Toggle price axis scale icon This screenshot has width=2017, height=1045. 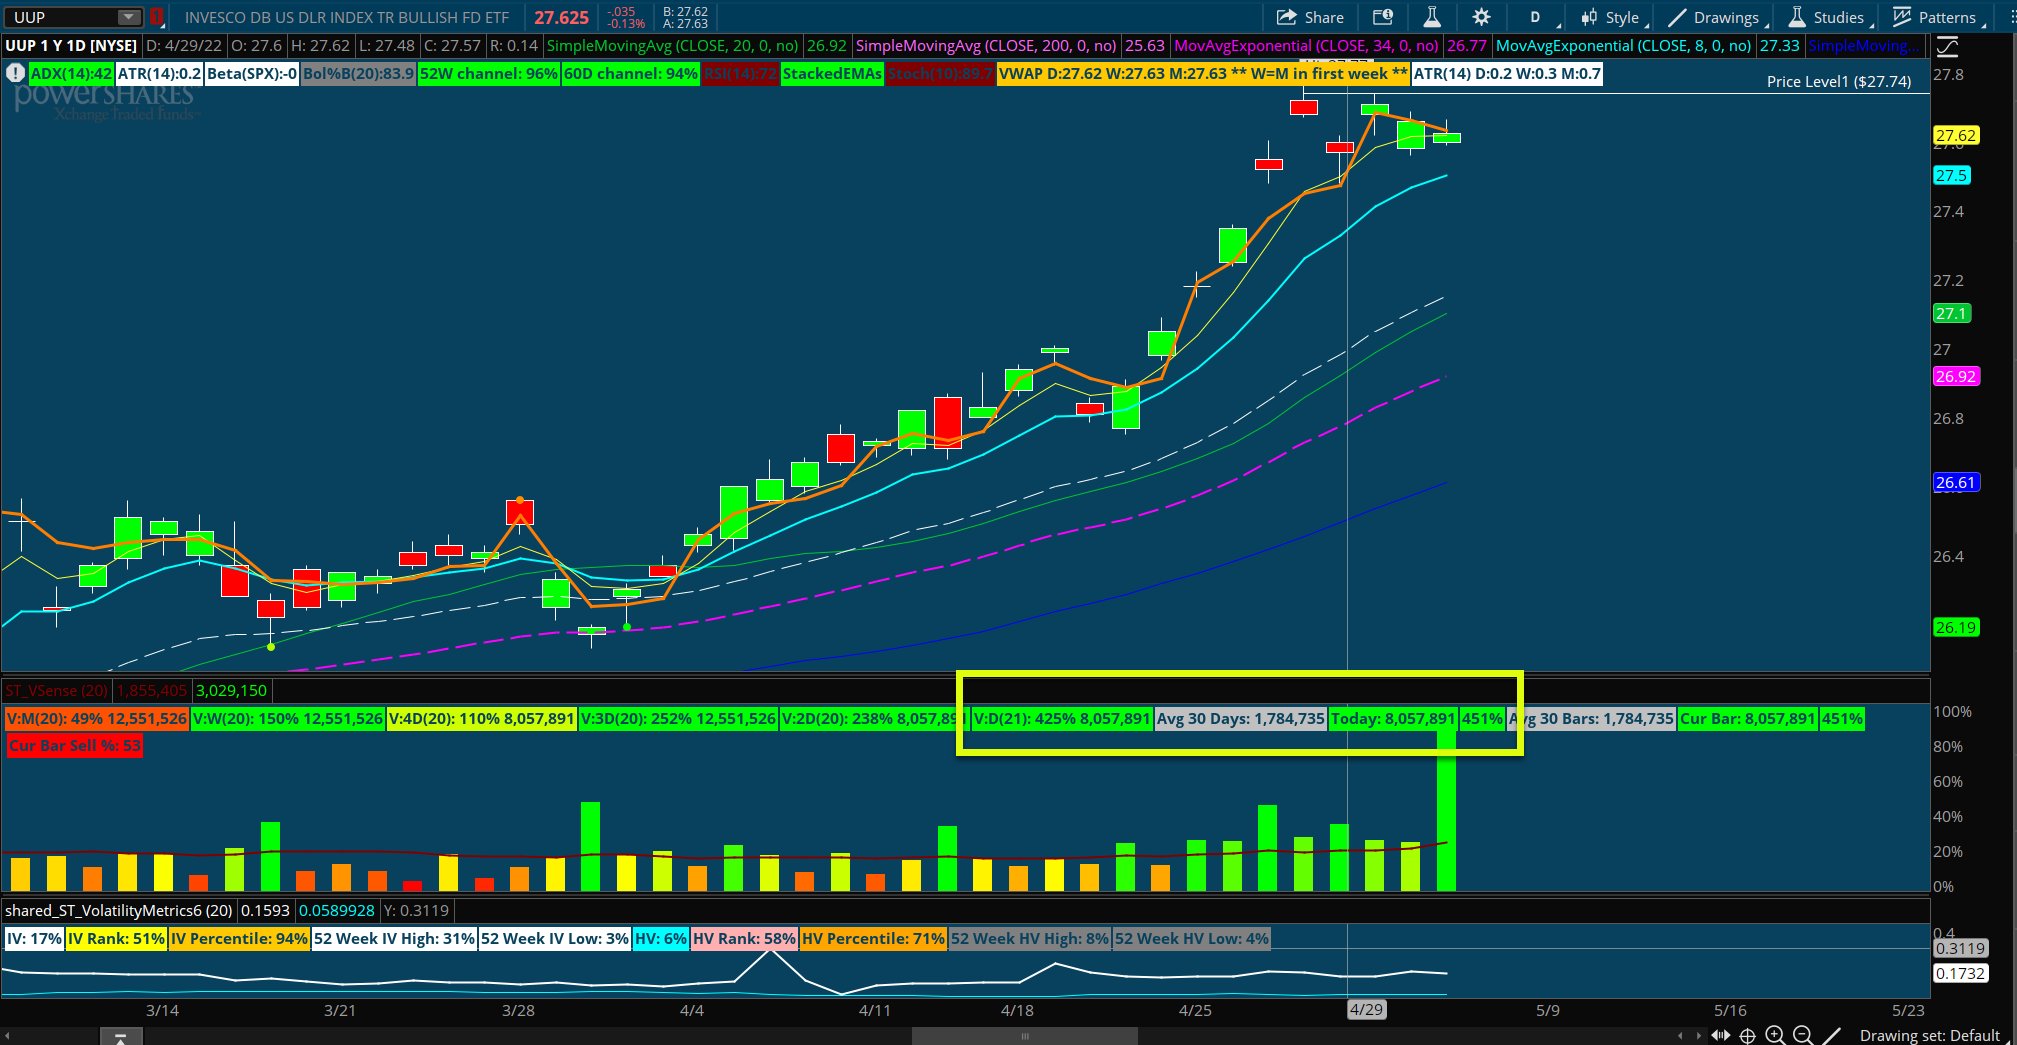[x=1947, y=46]
